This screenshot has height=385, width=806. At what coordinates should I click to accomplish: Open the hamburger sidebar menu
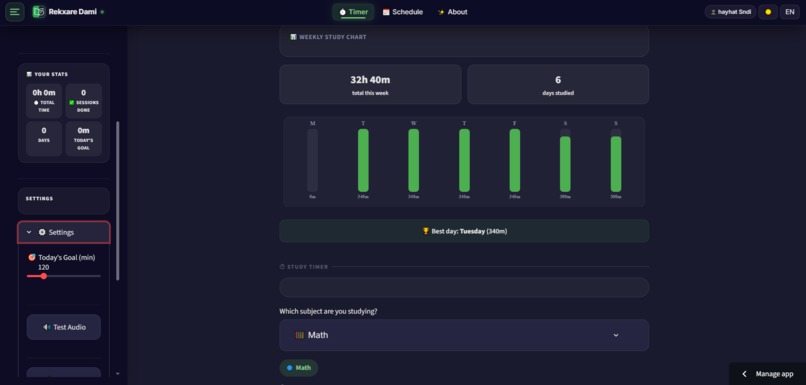(14, 12)
